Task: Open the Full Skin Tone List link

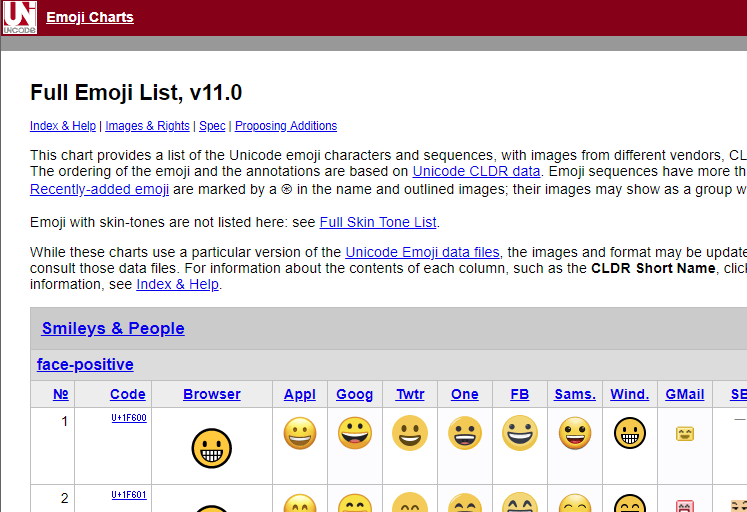Action: pyautogui.click(x=378, y=222)
